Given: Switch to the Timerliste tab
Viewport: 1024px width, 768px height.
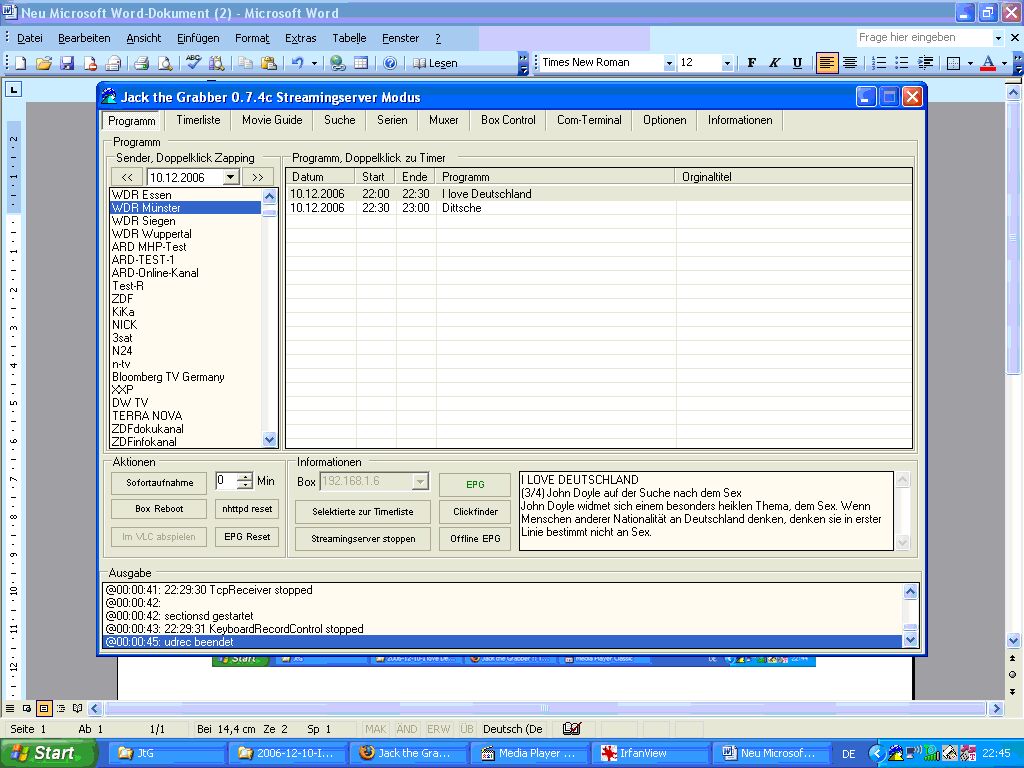Looking at the screenshot, I should tap(198, 120).
